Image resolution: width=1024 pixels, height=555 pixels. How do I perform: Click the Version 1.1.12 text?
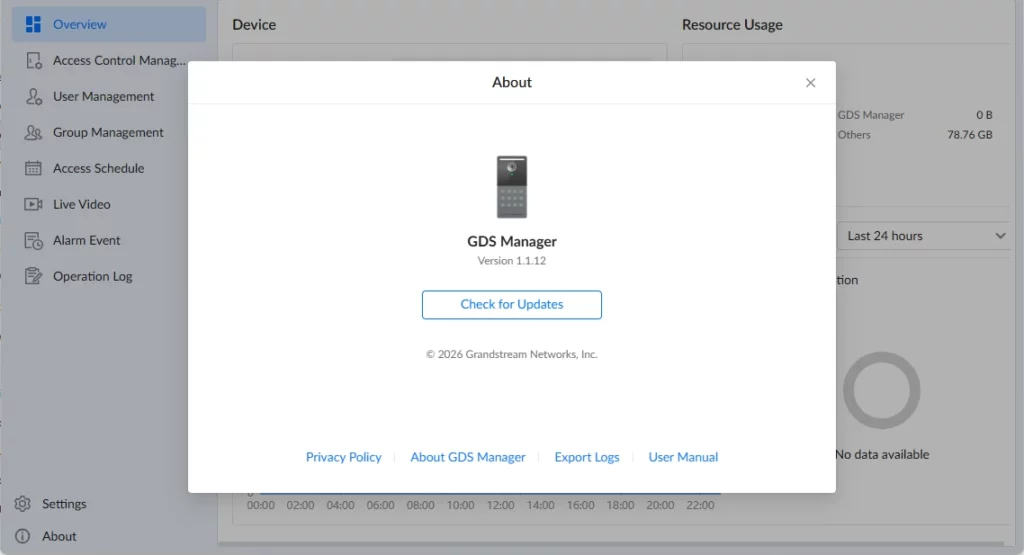point(512,261)
